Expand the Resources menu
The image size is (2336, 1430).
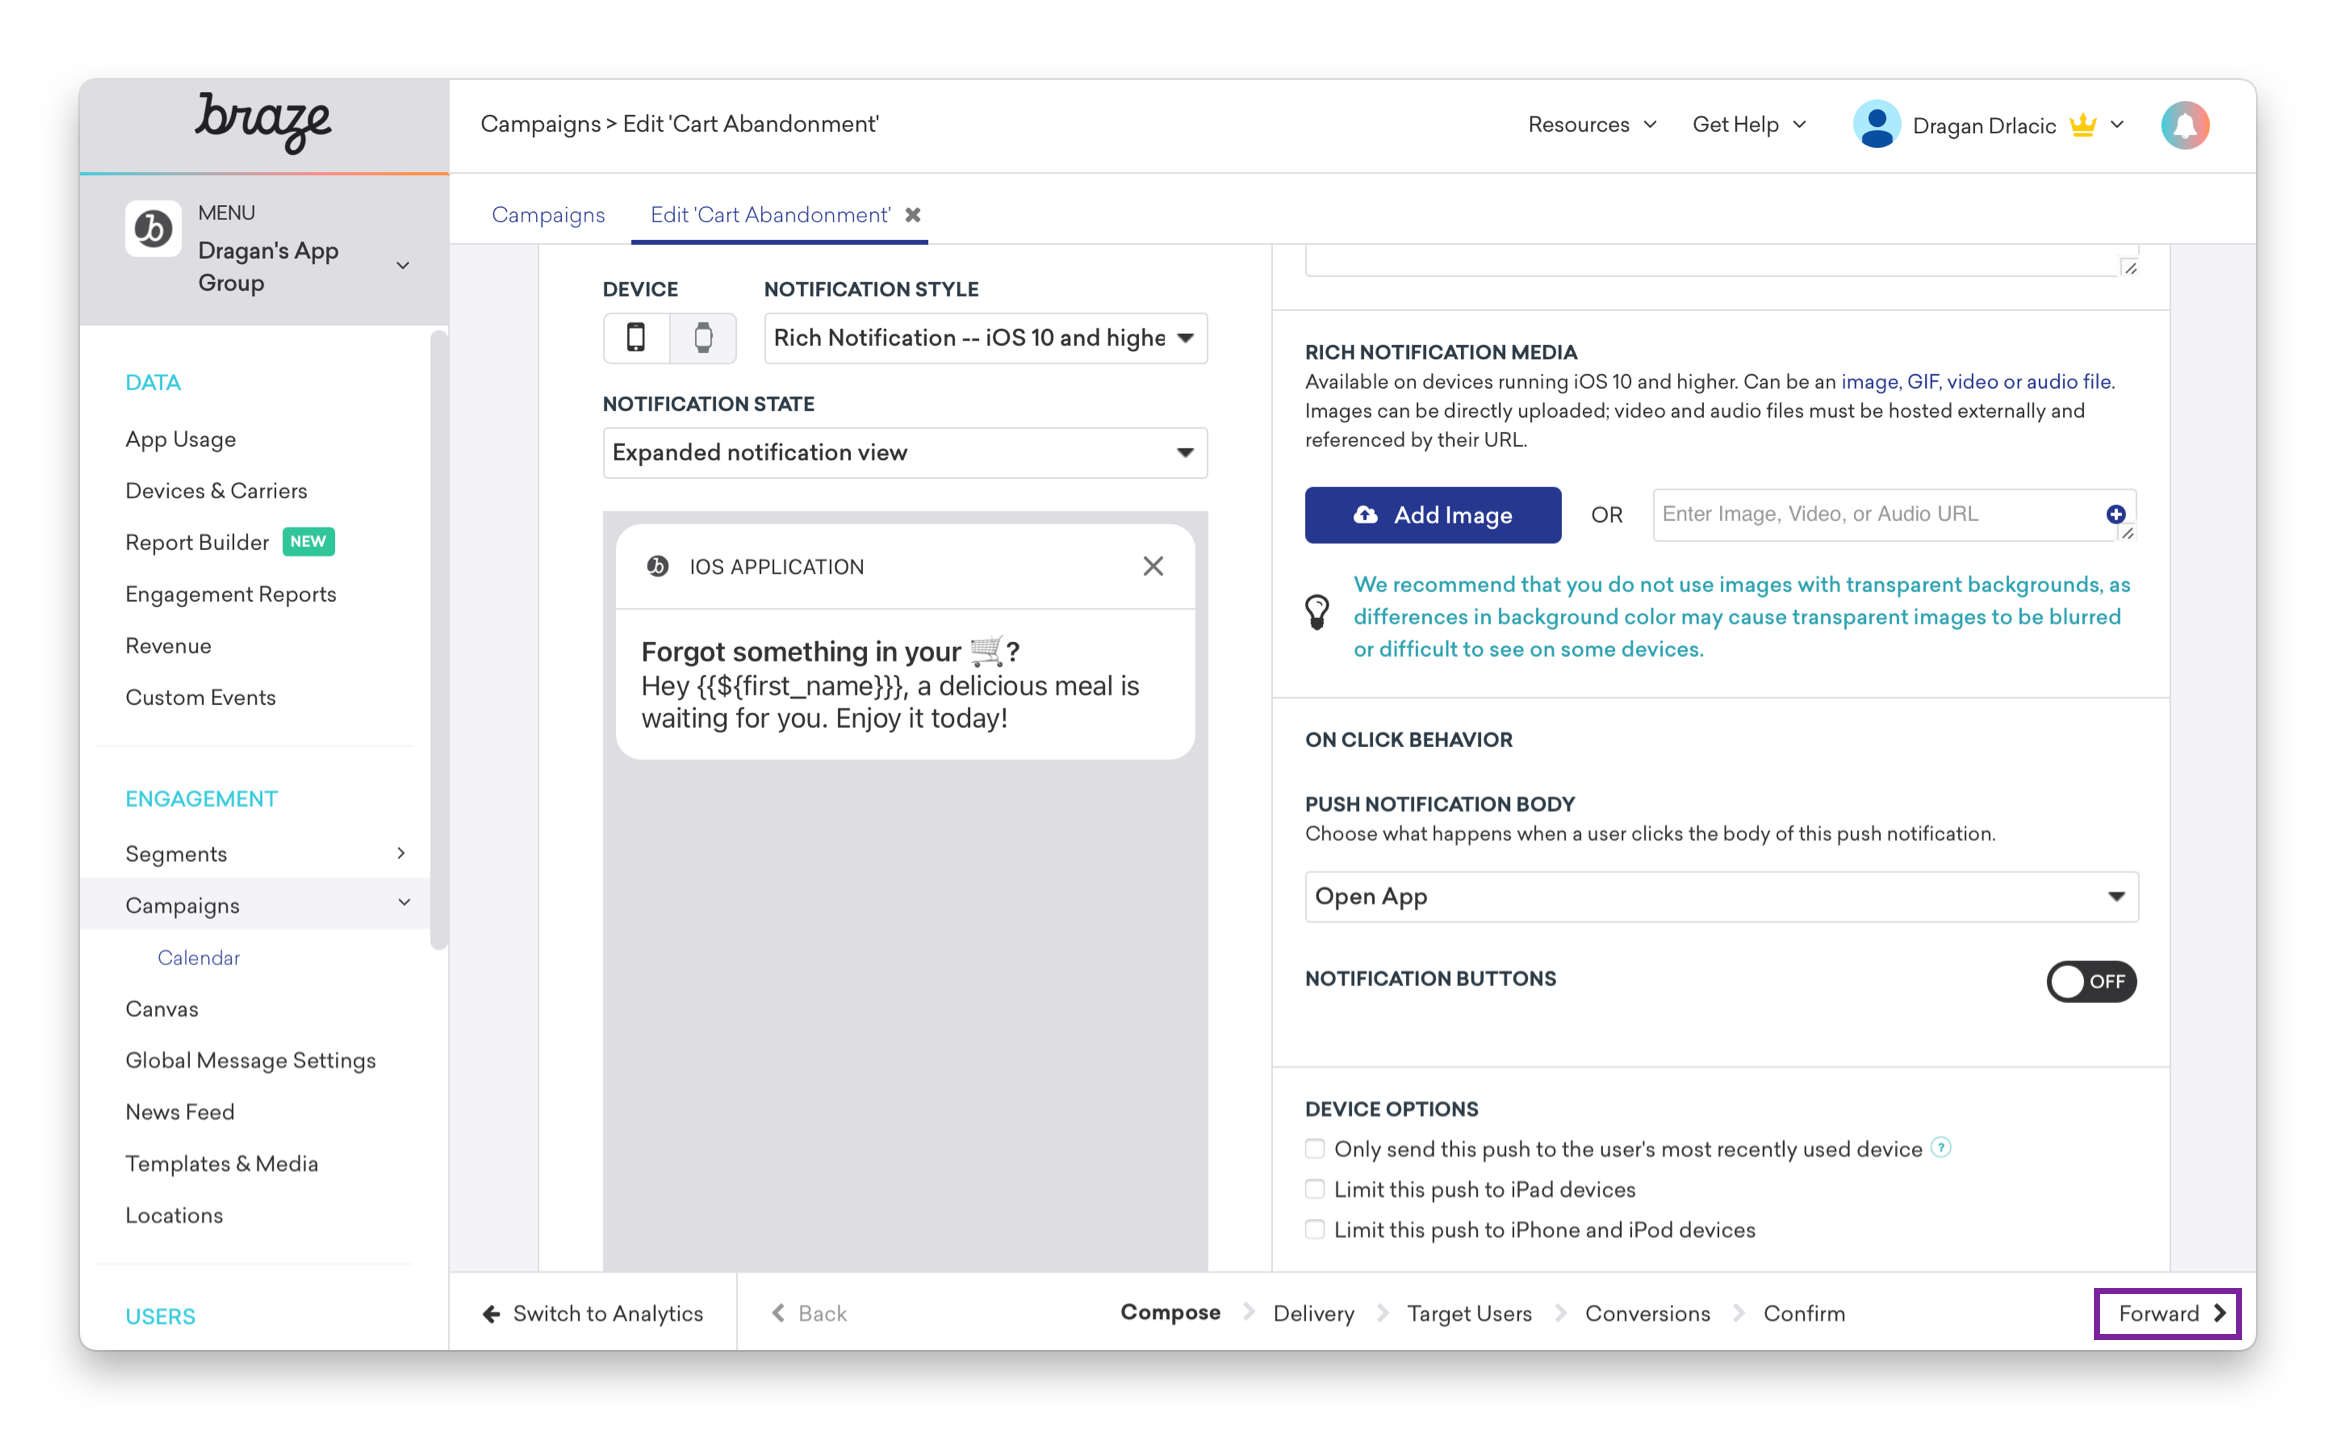coord(1592,125)
